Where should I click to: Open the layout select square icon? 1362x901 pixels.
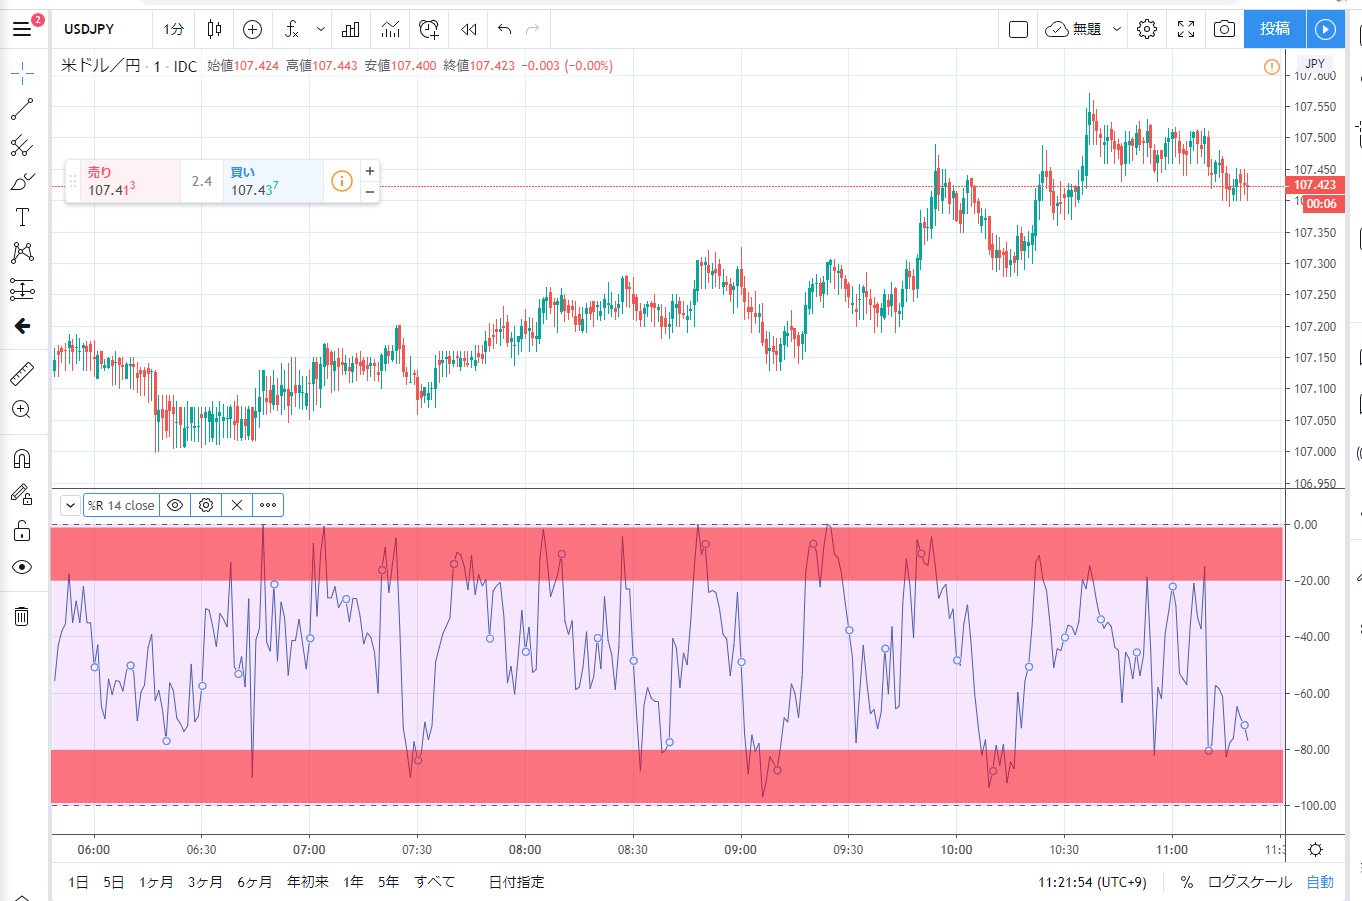click(1019, 29)
